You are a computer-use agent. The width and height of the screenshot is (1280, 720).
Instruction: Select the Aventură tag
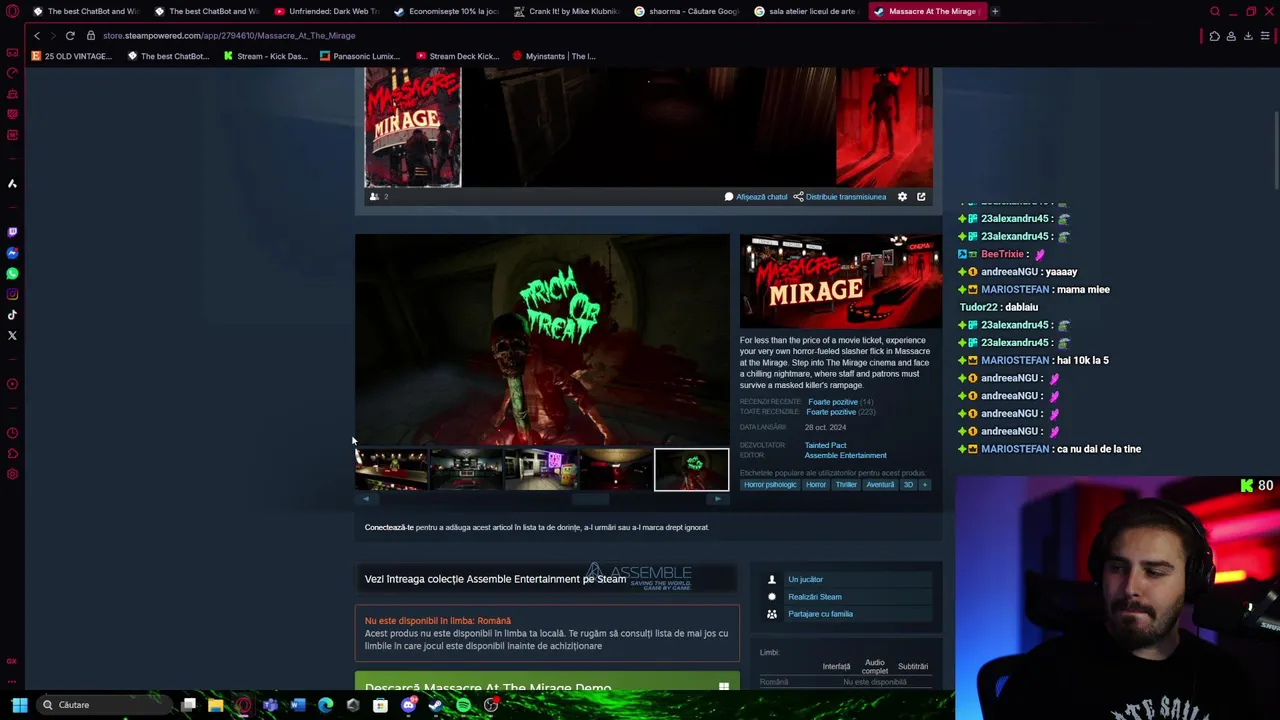[x=880, y=485]
